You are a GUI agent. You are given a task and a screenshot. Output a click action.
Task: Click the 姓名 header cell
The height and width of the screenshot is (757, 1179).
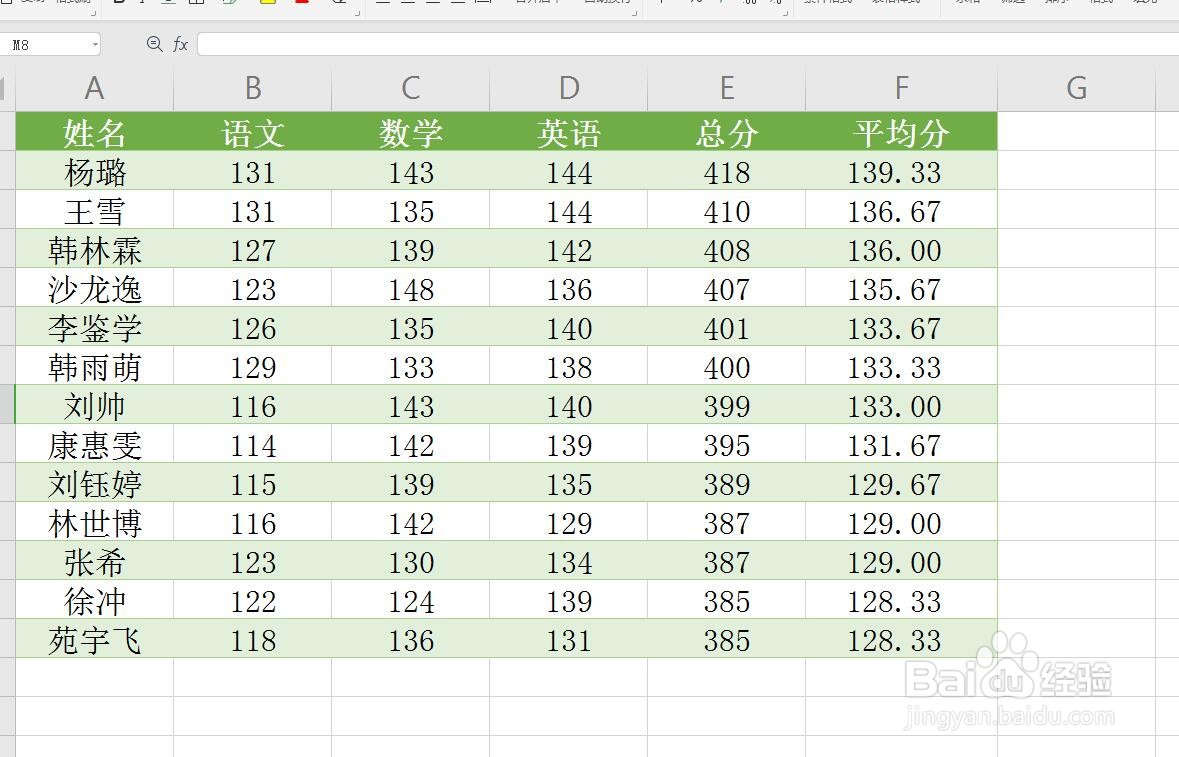tap(95, 132)
